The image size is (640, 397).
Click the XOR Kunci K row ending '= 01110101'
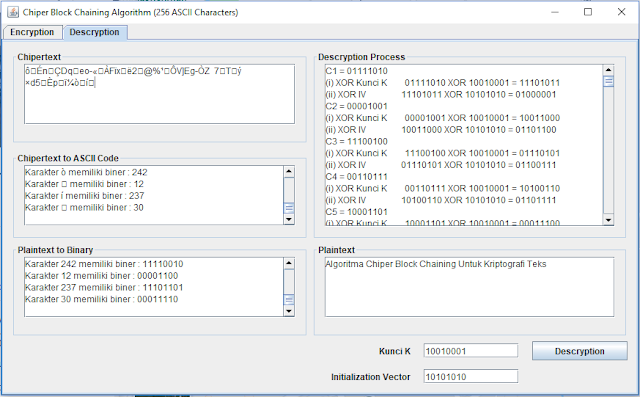tap(443, 153)
